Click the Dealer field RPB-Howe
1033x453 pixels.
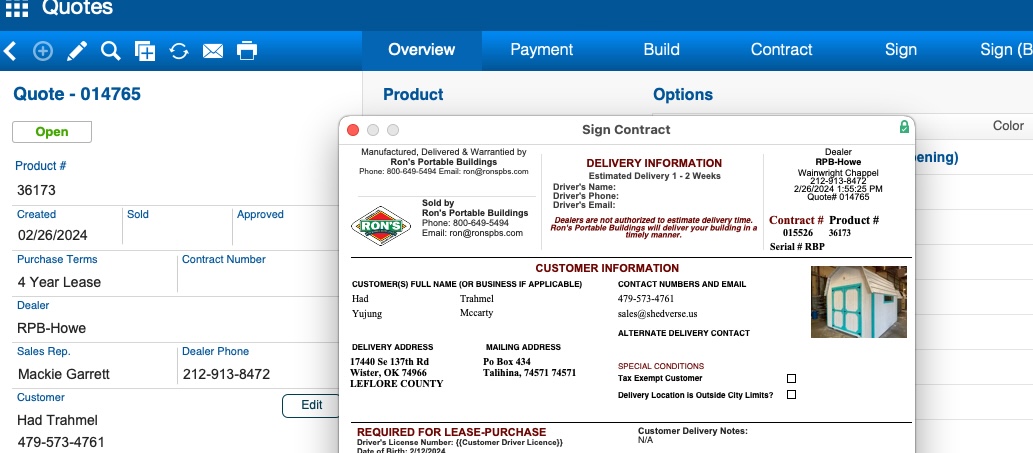tap(51, 328)
